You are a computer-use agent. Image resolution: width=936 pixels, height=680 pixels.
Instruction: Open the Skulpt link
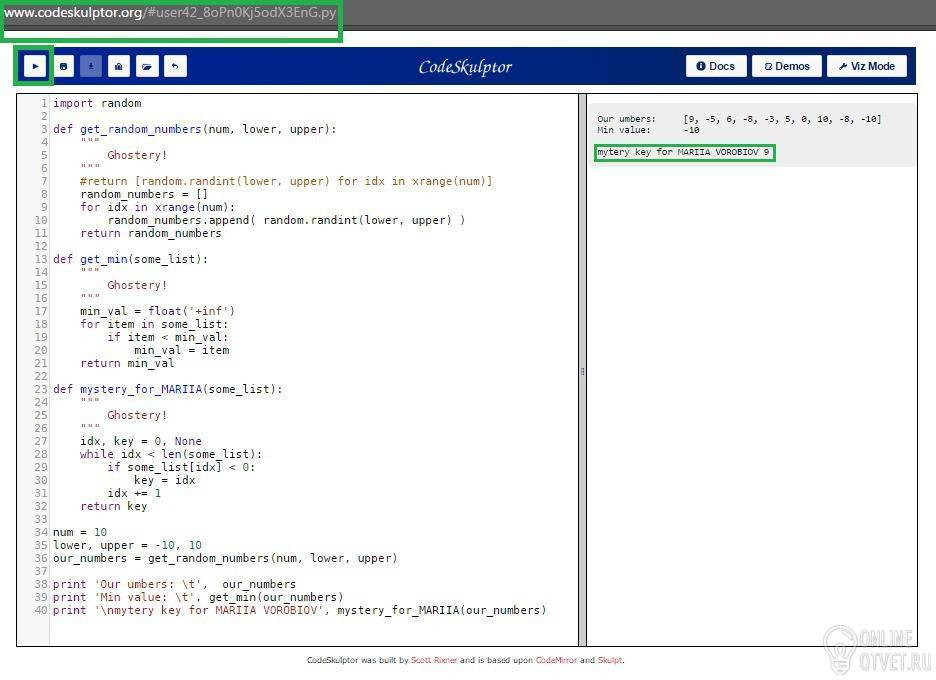(610, 660)
